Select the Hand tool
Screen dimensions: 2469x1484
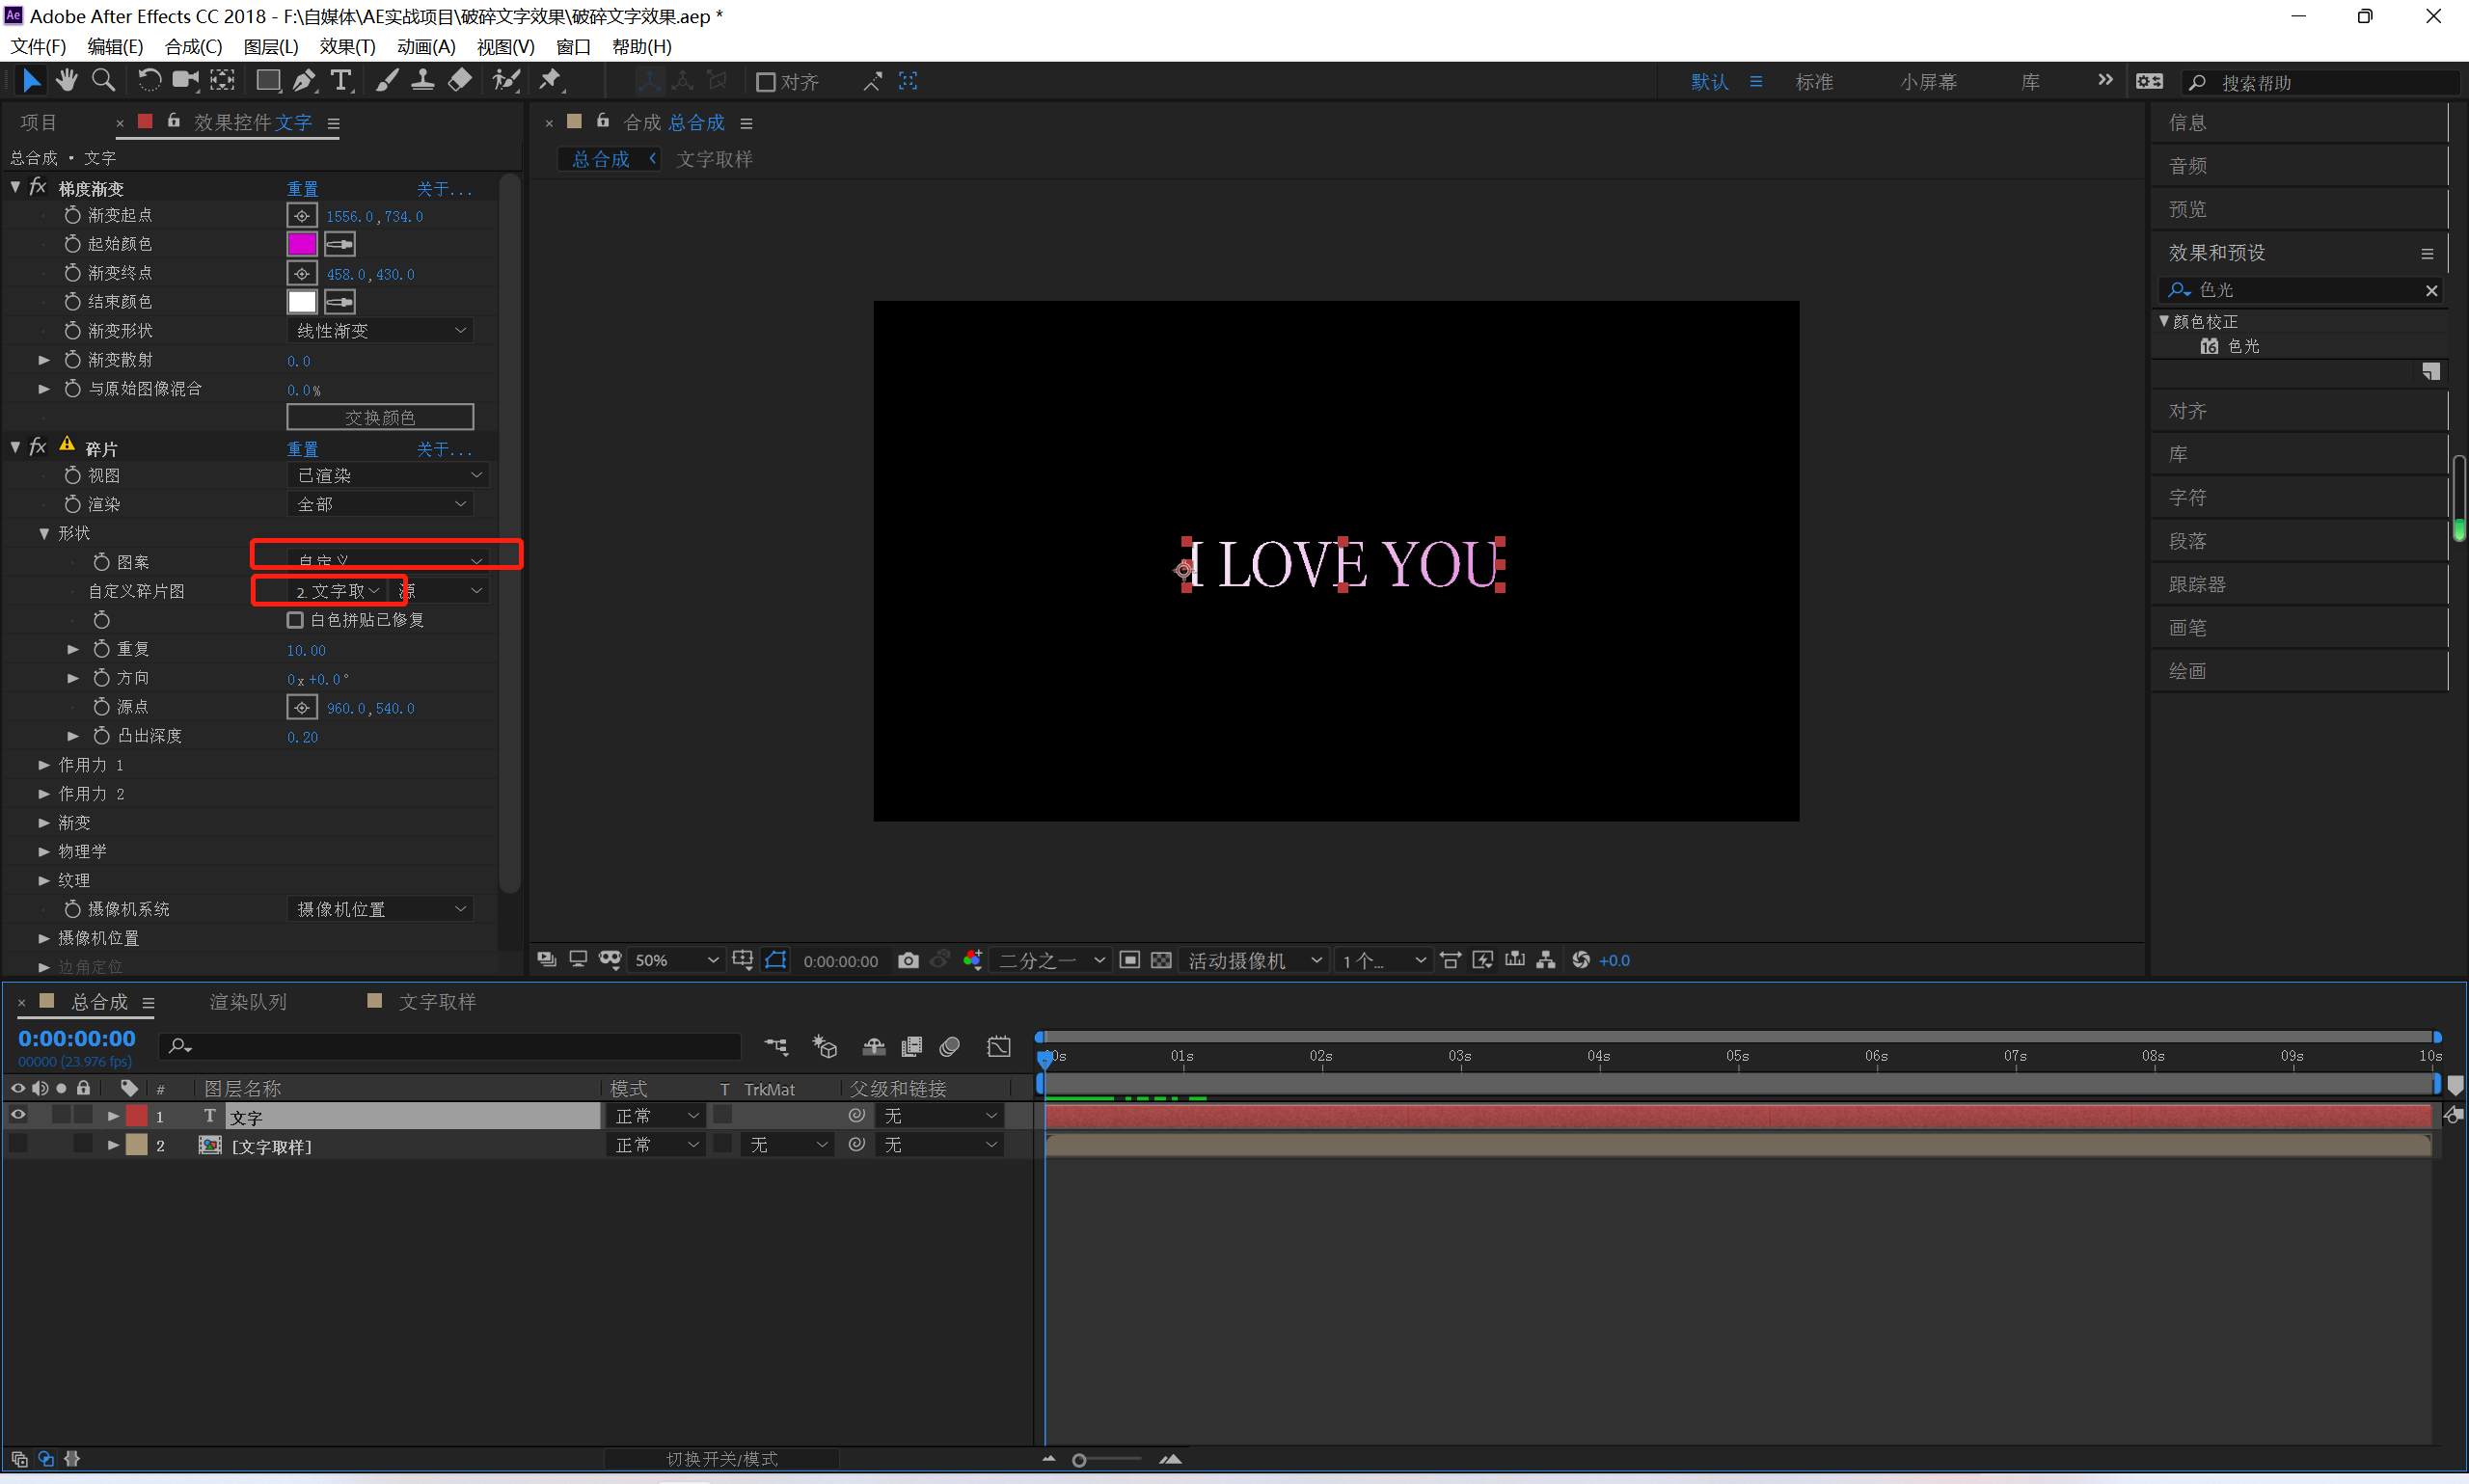[x=67, y=80]
